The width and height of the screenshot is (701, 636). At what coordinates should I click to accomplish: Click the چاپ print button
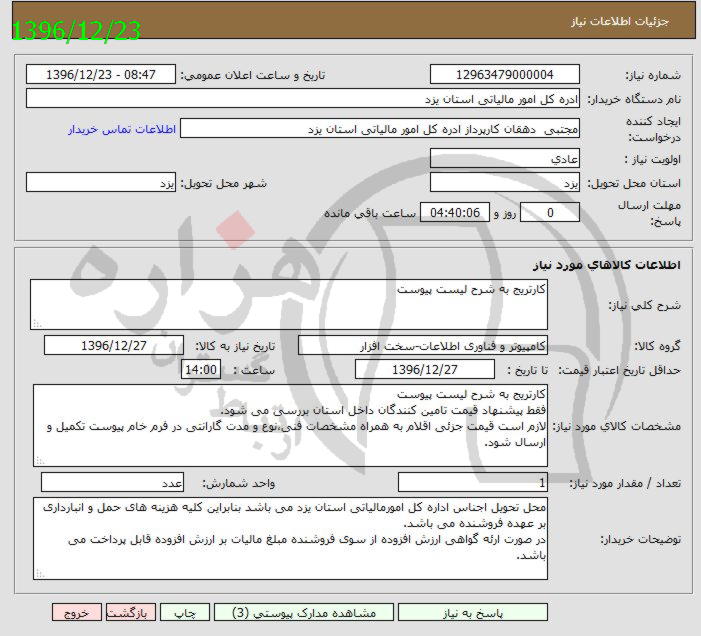coord(185,612)
